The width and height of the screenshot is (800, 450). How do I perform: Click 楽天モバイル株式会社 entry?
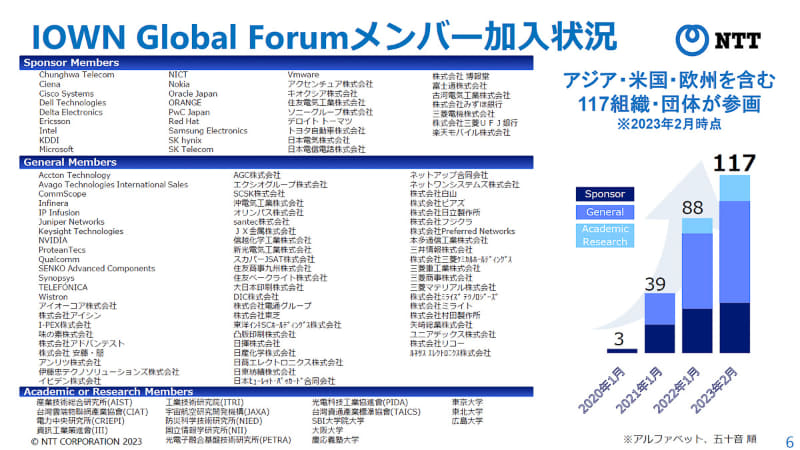click(471, 133)
